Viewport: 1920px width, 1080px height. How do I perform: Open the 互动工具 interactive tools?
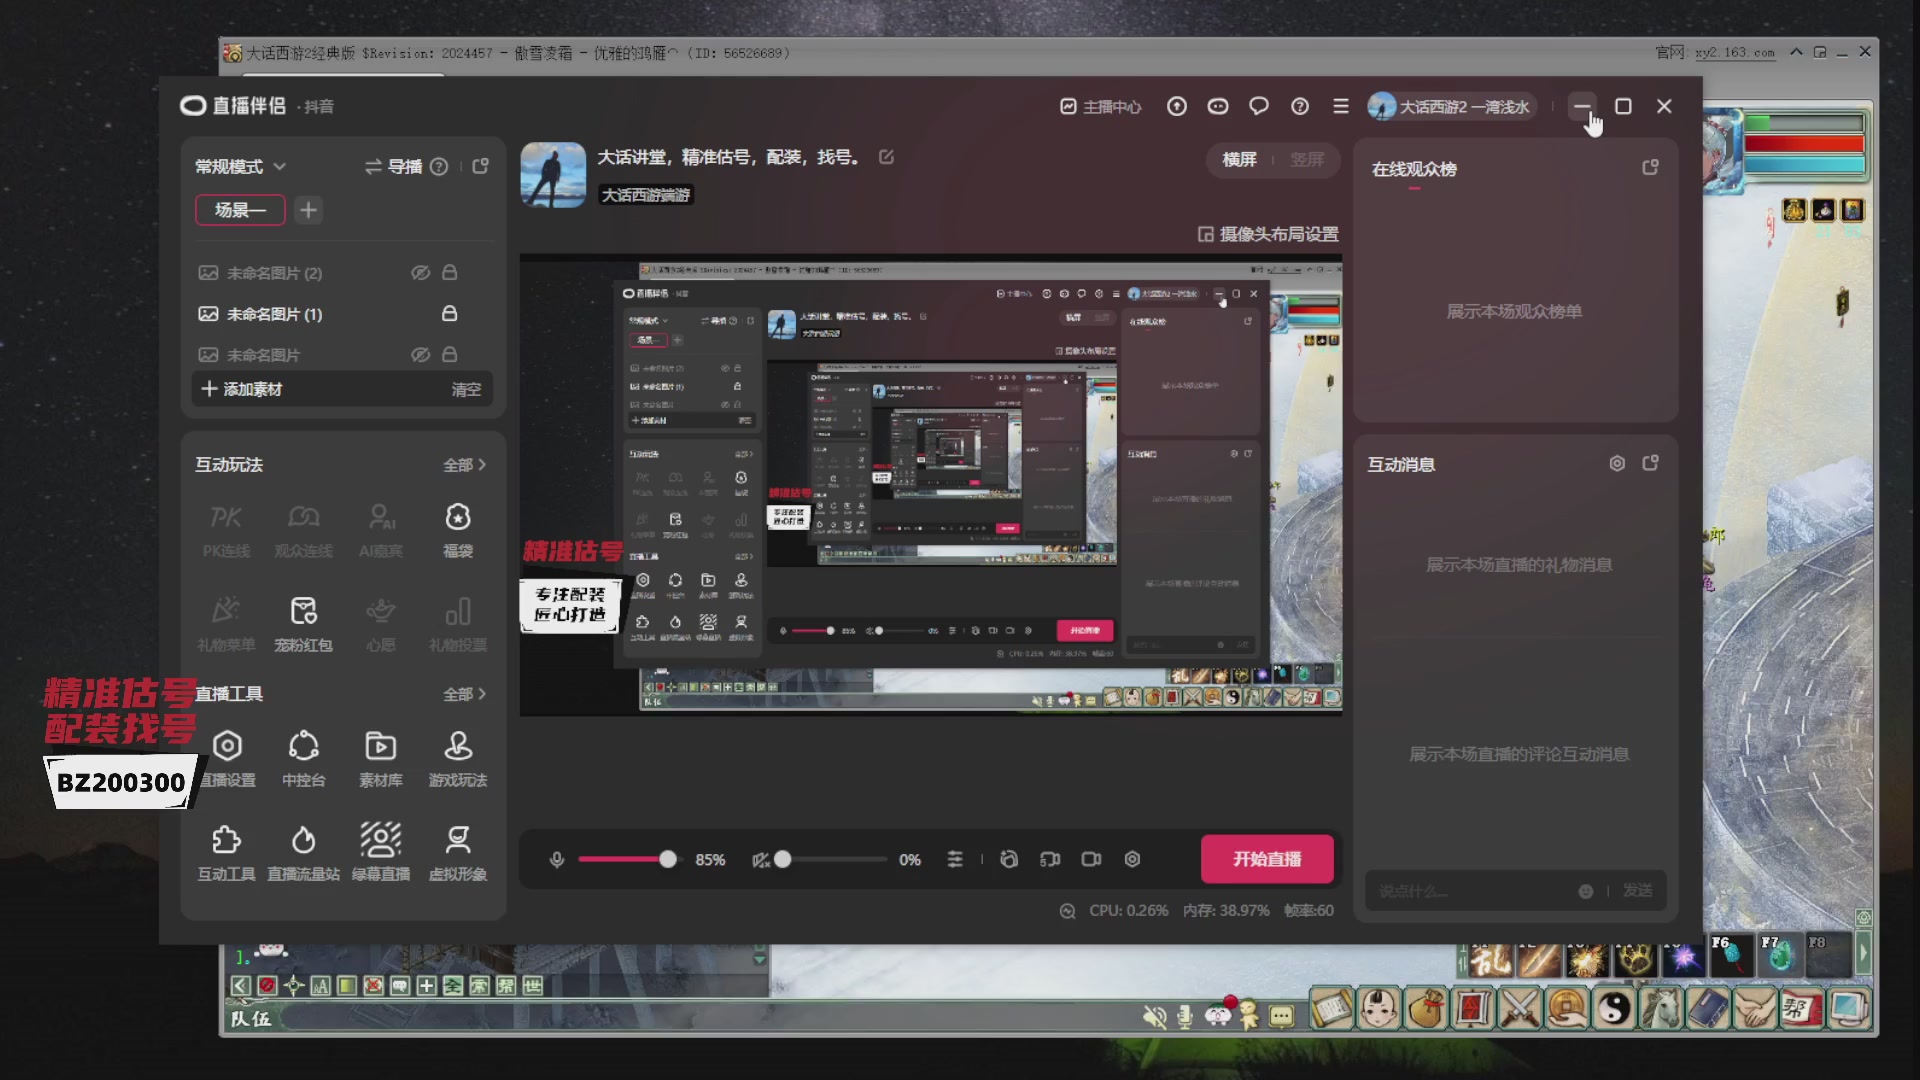226,854
